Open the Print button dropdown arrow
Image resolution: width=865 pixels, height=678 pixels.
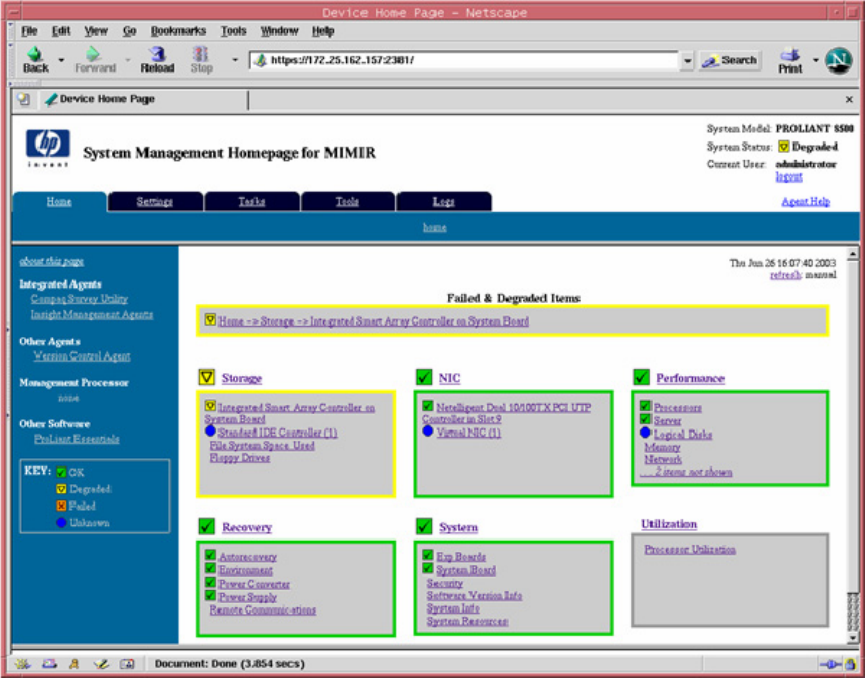click(x=815, y=60)
